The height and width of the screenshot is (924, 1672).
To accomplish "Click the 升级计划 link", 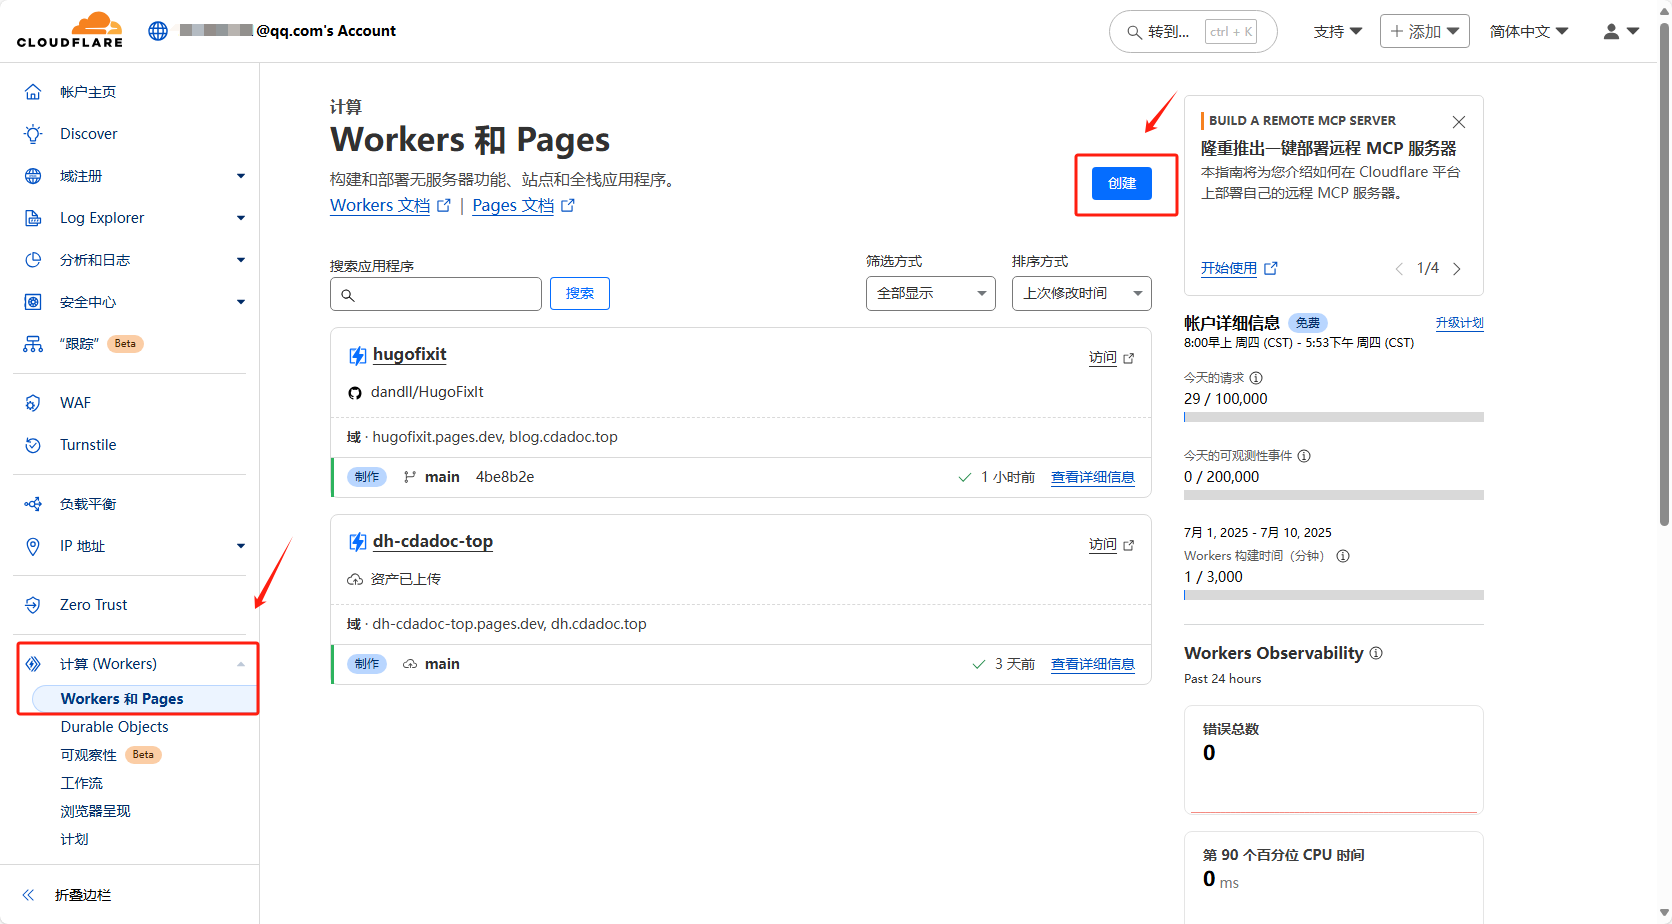I will pos(1459,323).
